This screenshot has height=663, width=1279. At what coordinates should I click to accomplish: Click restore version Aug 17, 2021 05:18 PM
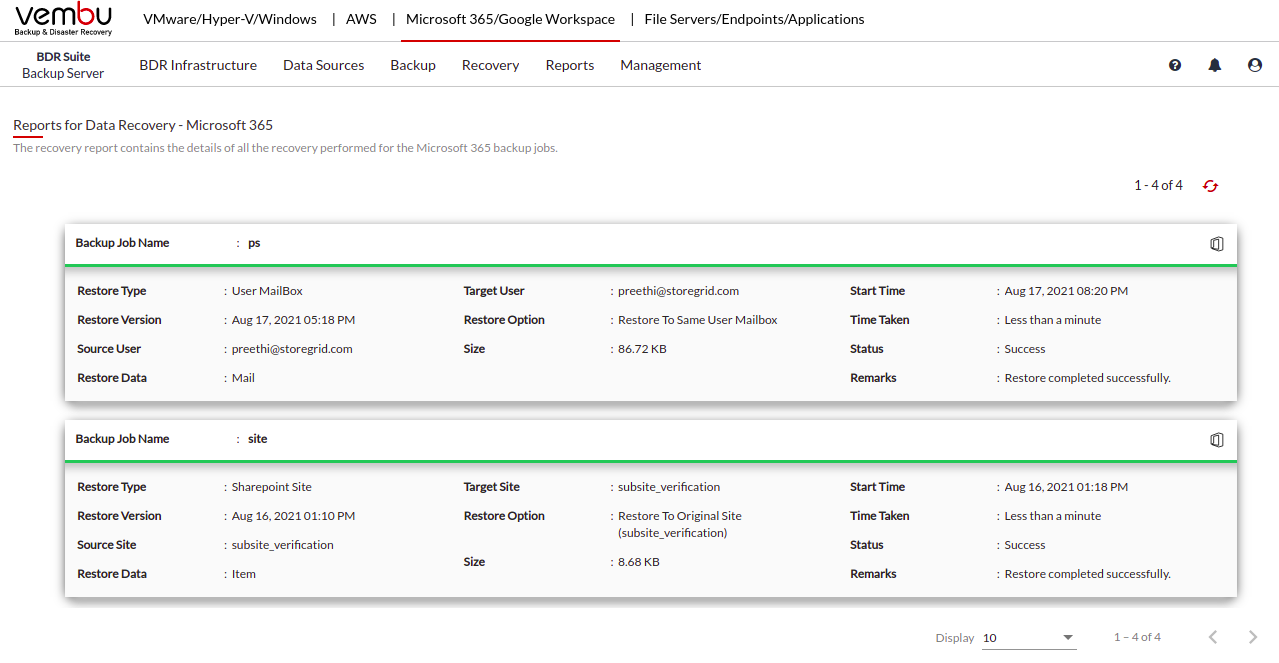click(x=293, y=320)
